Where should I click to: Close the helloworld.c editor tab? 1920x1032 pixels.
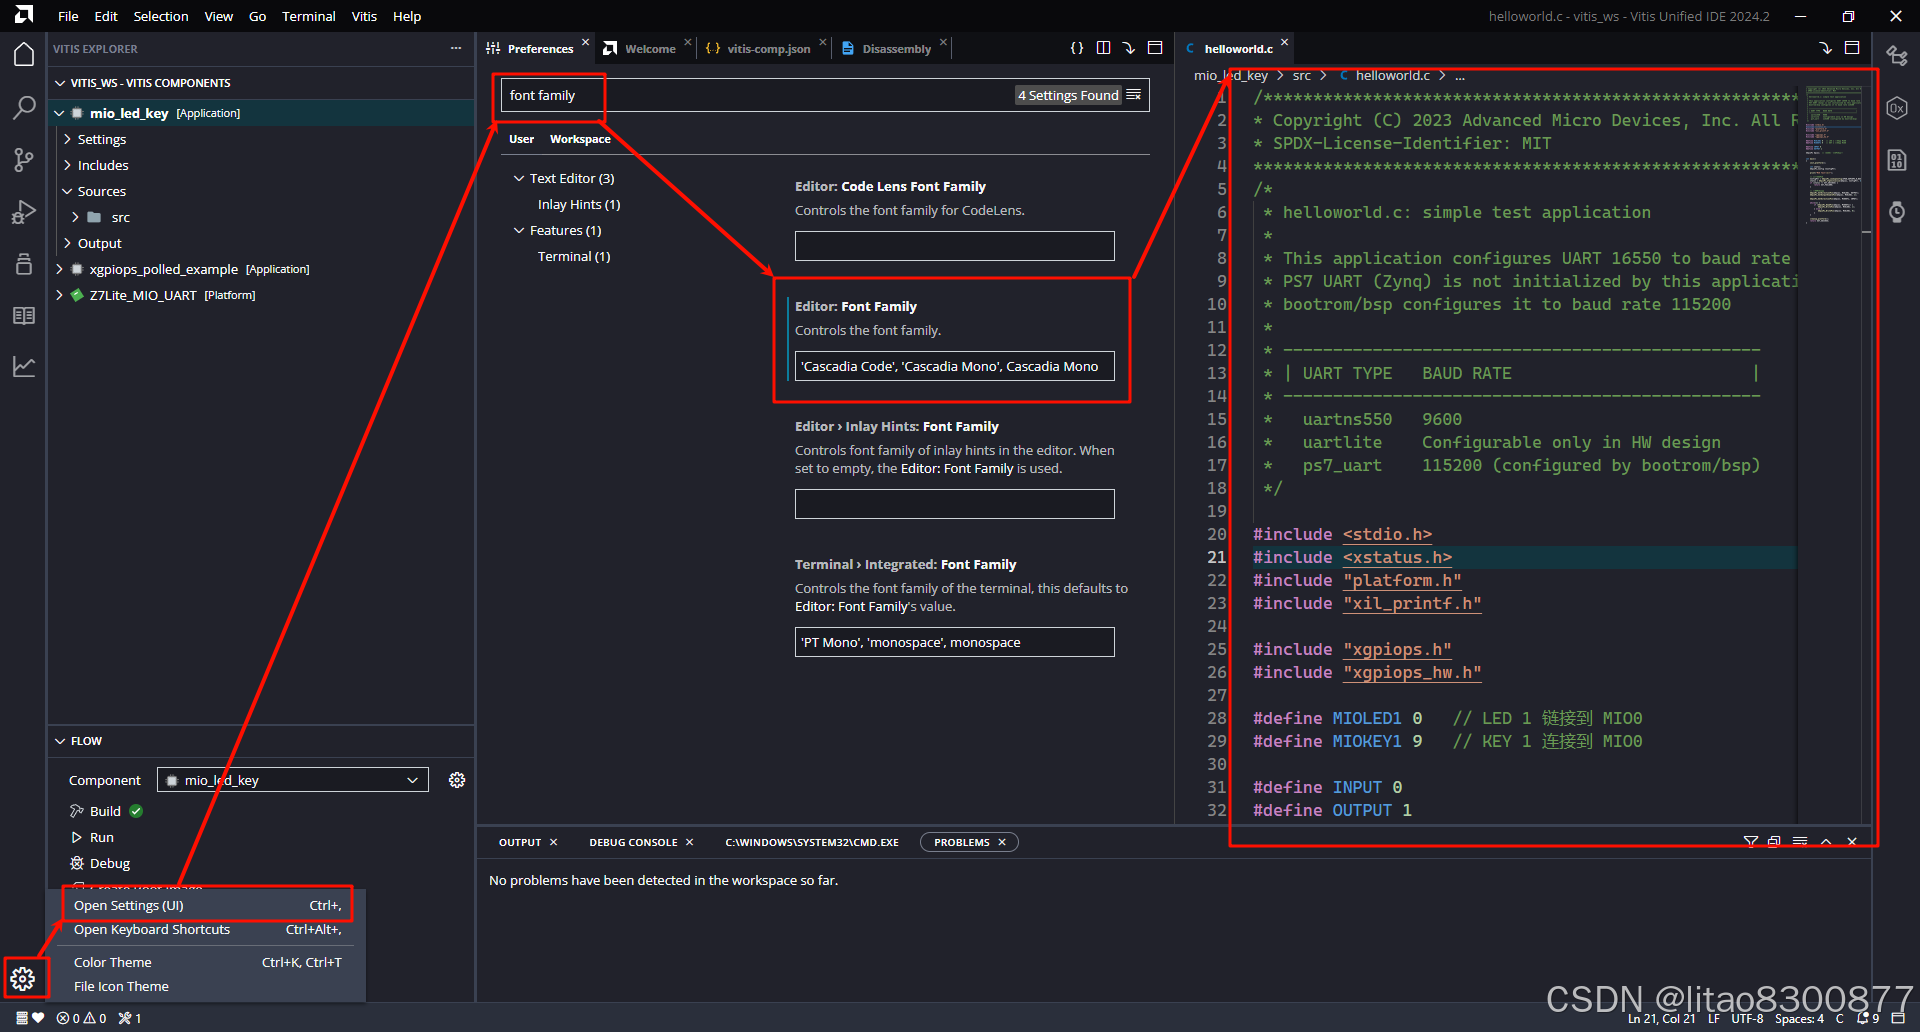pyautogui.click(x=1285, y=42)
